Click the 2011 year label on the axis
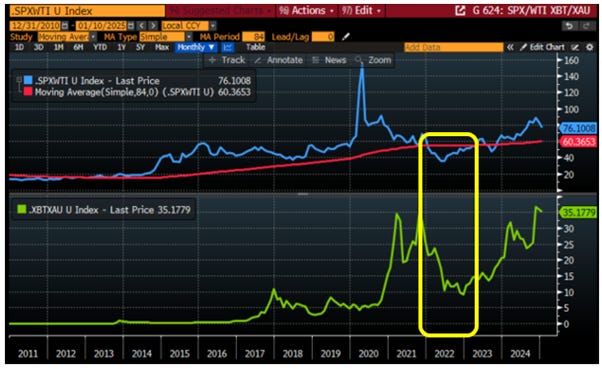 (28, 353)
